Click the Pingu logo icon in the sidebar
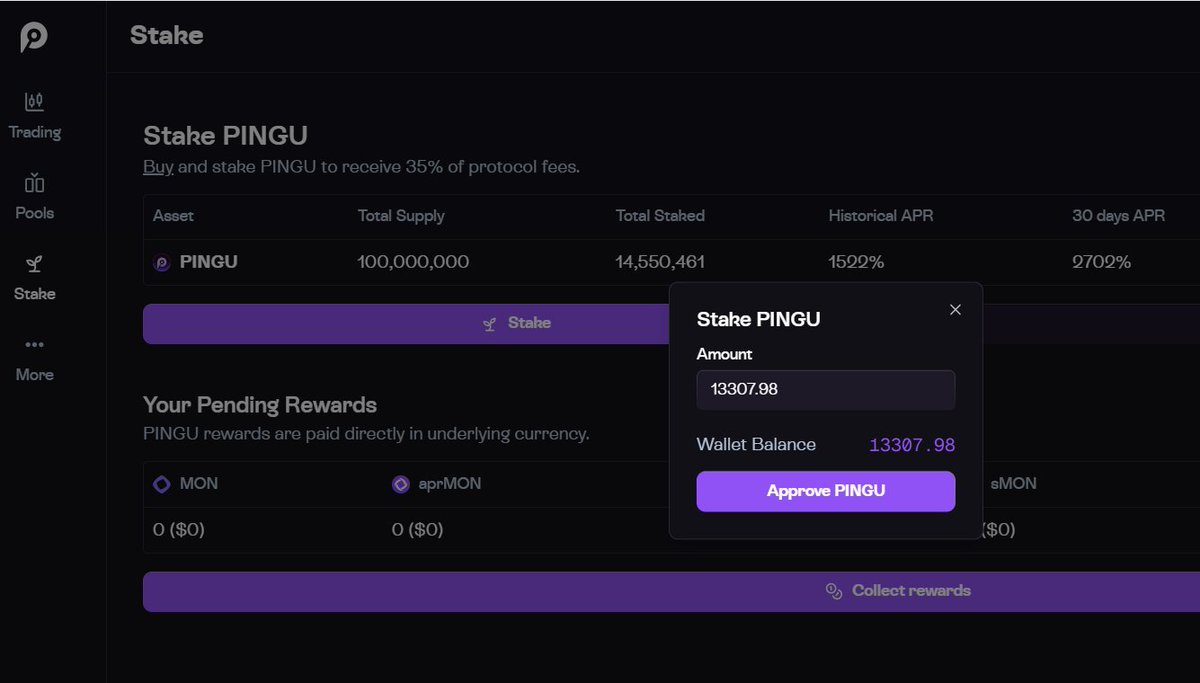1200x683 pixels. 34,38
